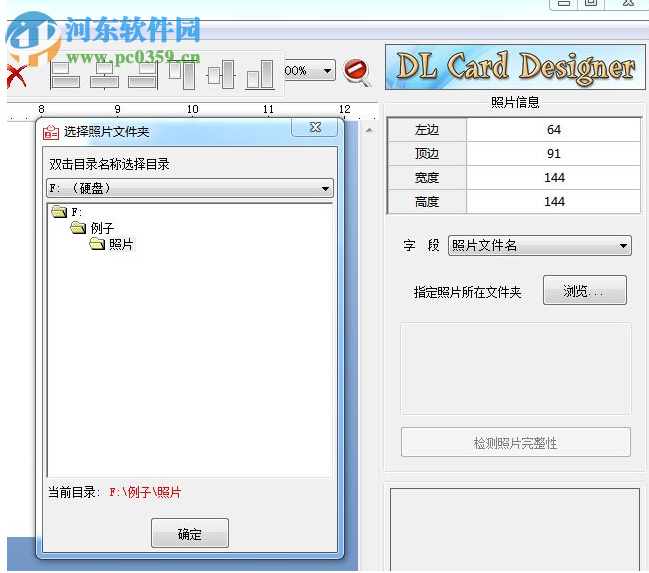Open the F: (硬盘) drive dropdown
Viewport: 649px width, 573px height.
tap(190, 189)
